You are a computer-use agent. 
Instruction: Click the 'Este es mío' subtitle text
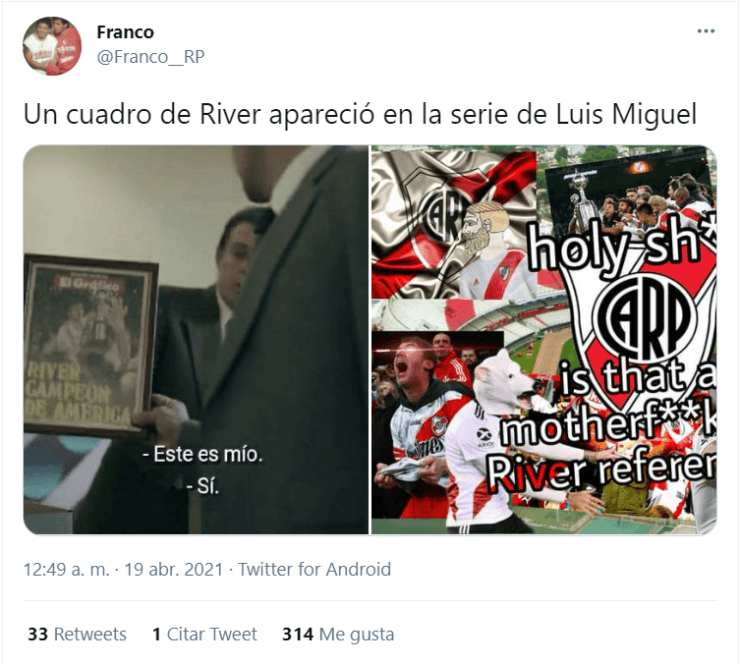203,454
